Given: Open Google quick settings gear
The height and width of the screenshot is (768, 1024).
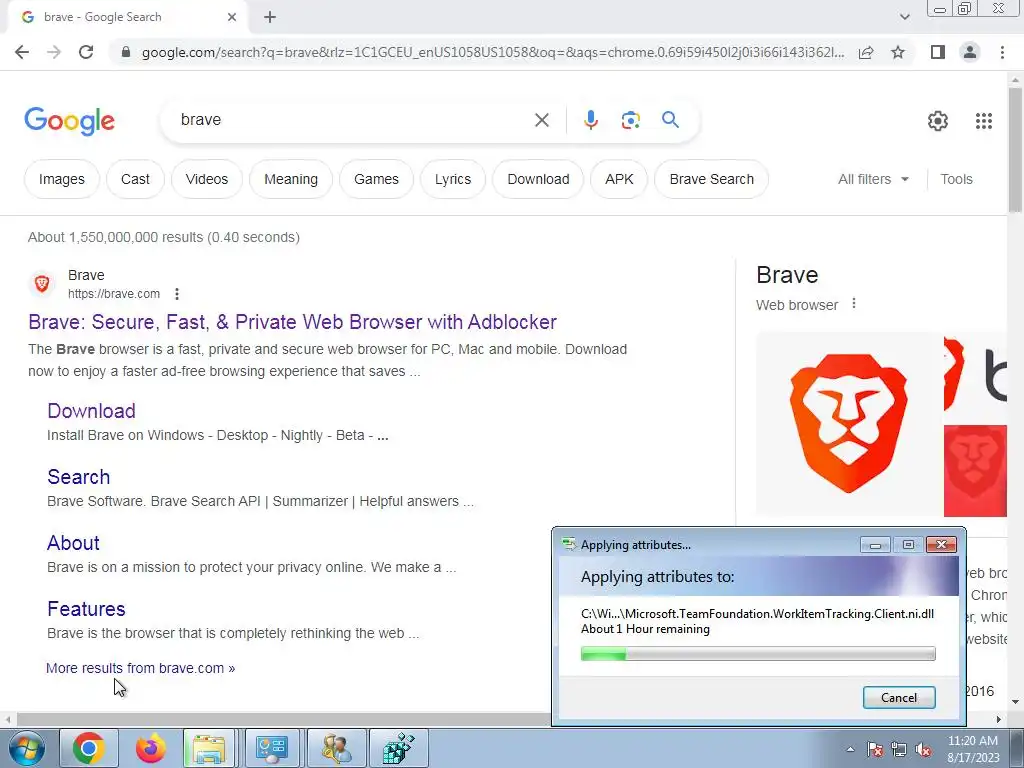Looking at the screenshot, I should (x=938, y=121).
